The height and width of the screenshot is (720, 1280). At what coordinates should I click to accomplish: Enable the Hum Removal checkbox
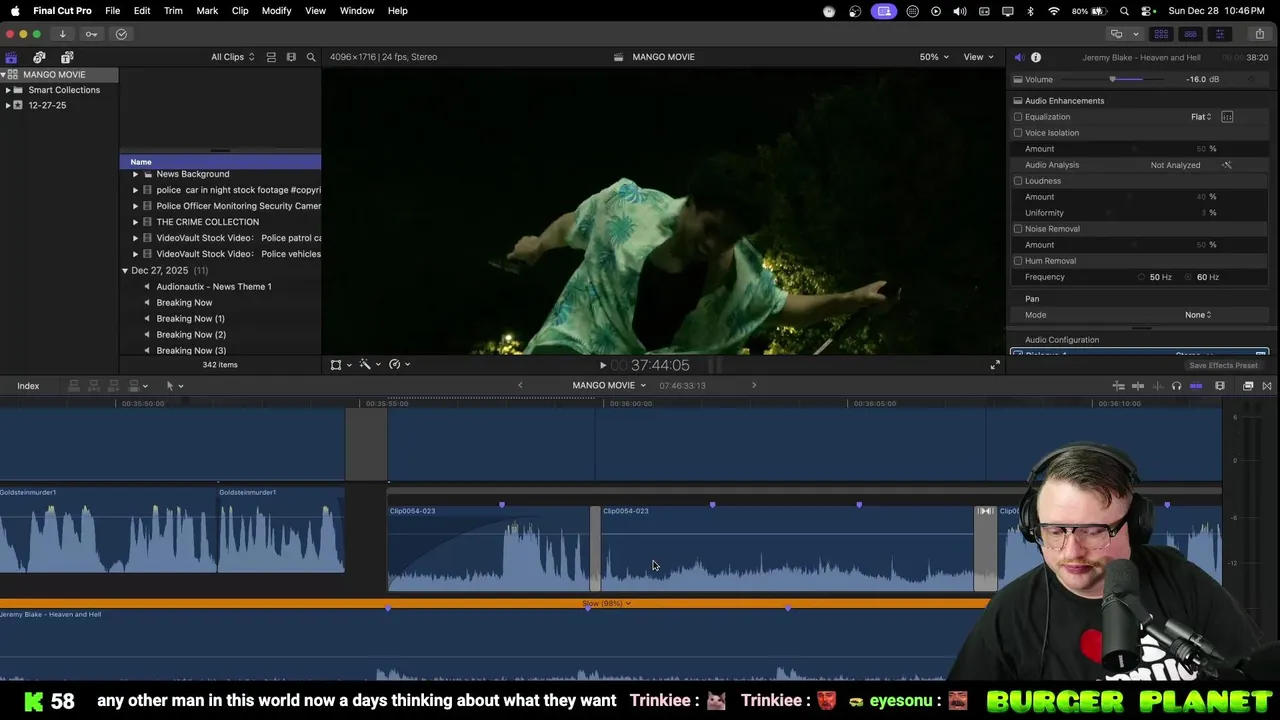point(1018,261)
